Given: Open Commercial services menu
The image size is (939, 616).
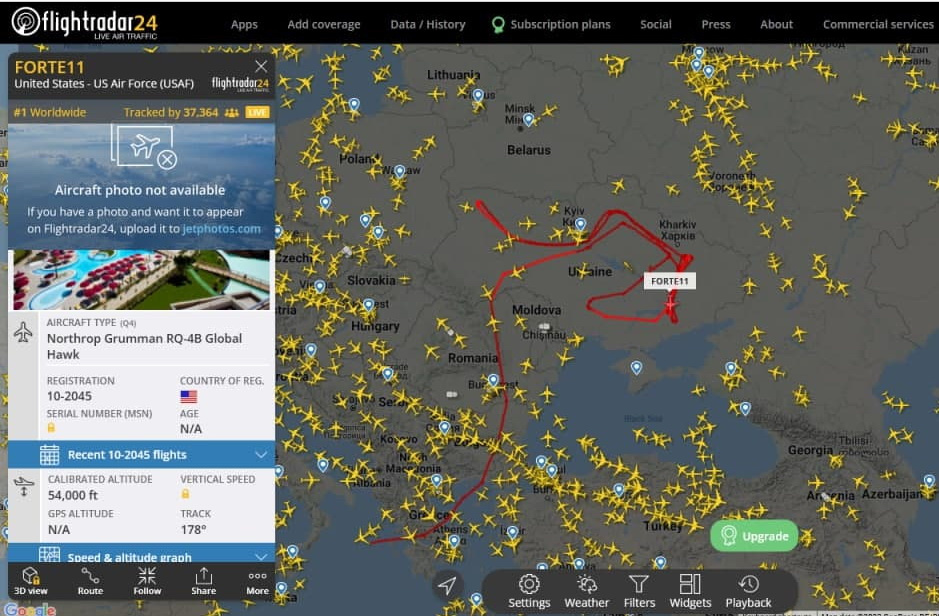Looking at the screenshot, I should pyautogui.click(x=877, y=25).
